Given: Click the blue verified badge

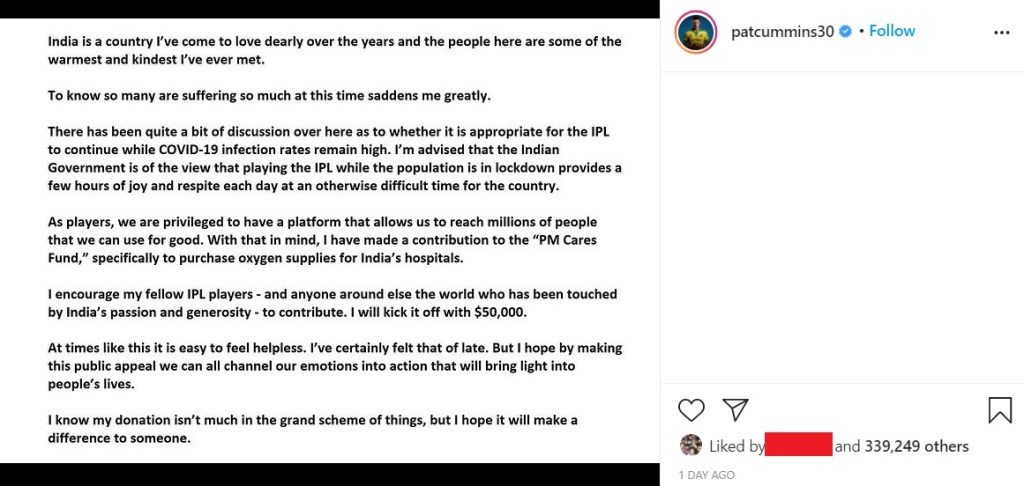Looking at the screenshot, I should 845,32.
